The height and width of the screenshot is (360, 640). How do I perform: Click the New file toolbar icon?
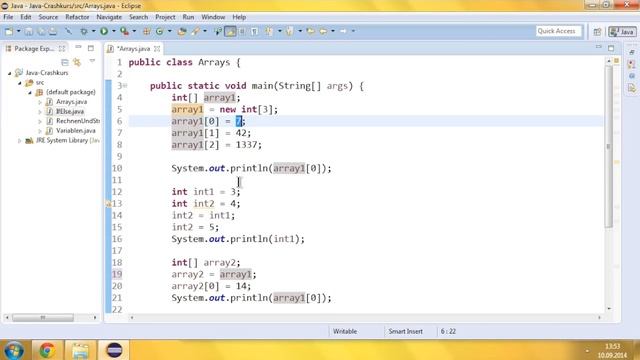pyautogui.click(x=9, y=31)
